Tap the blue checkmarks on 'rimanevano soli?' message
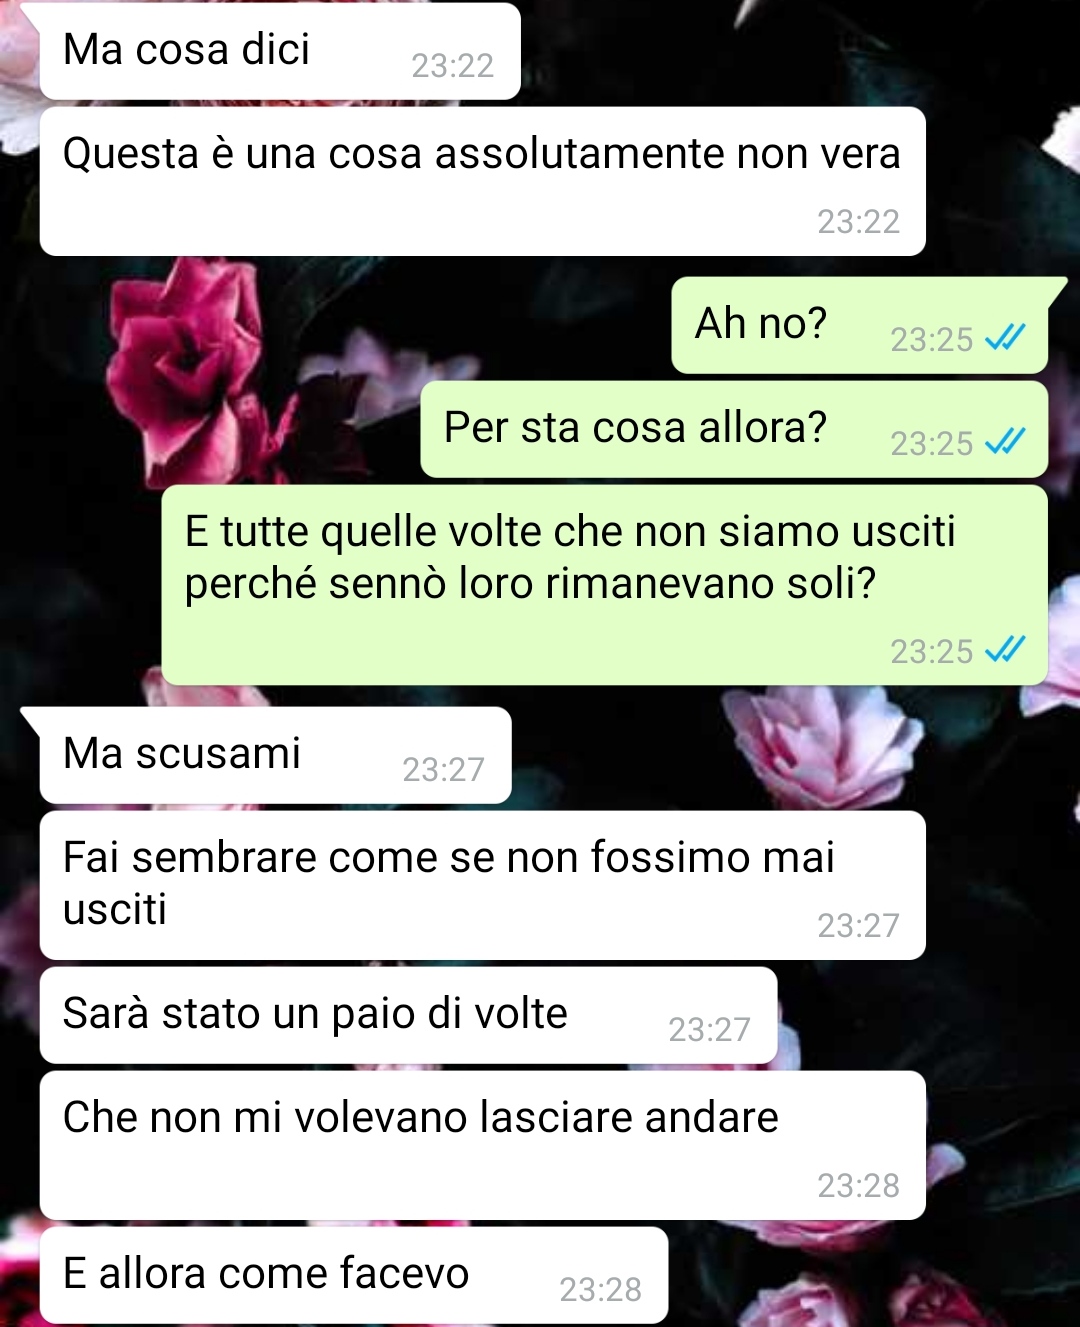Viewport: 1080px width, 1327px height. (1005, 651)
